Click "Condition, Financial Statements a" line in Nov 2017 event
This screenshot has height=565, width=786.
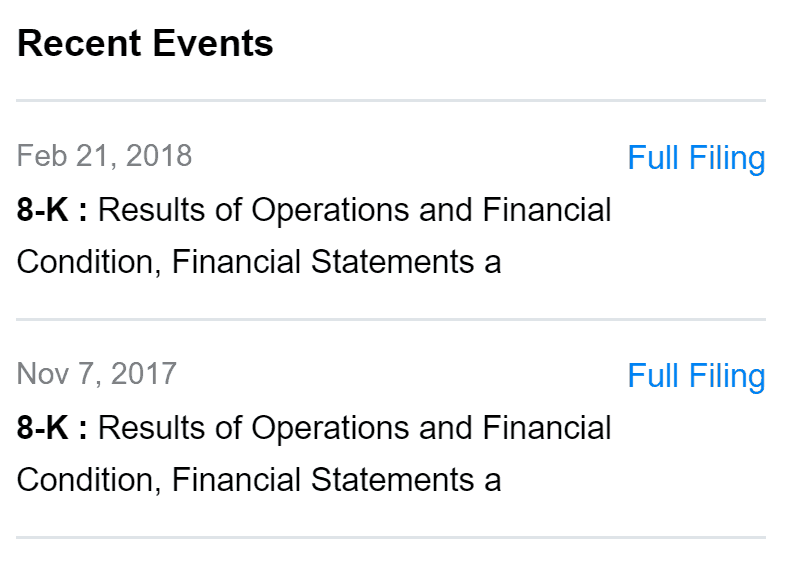click(x=259, y=480)
